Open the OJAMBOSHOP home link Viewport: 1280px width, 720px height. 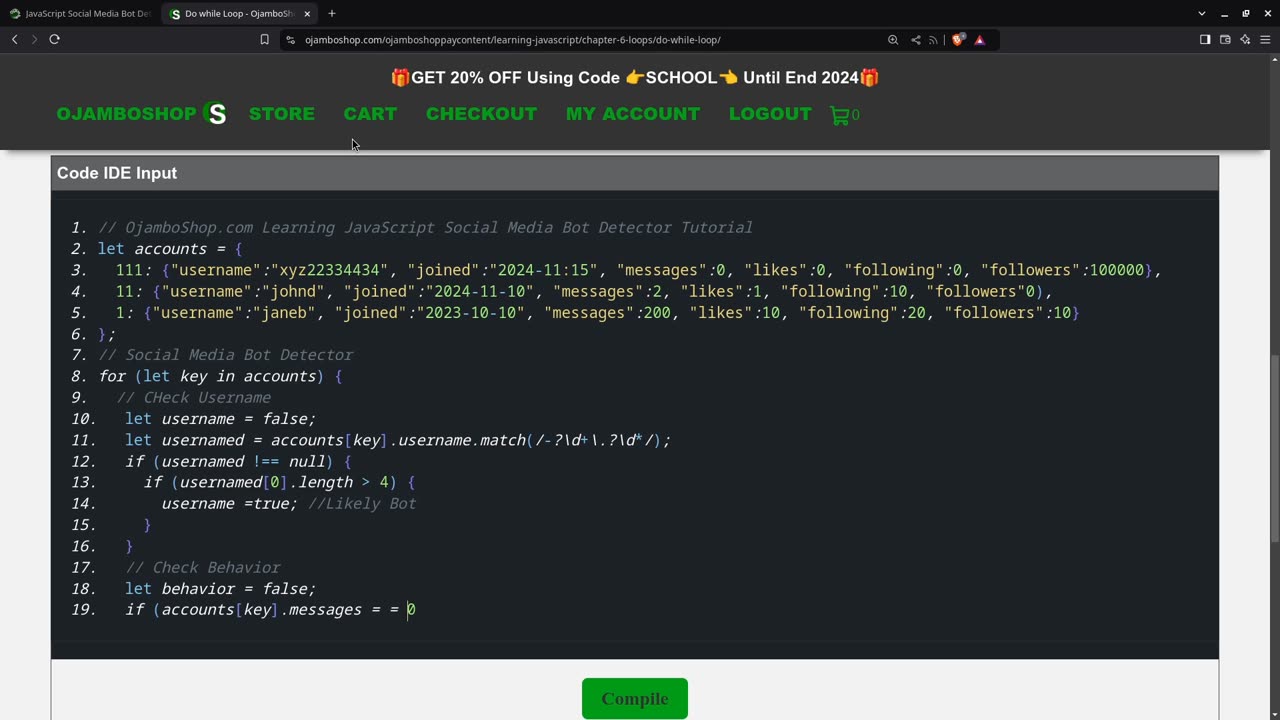[126, 114]
